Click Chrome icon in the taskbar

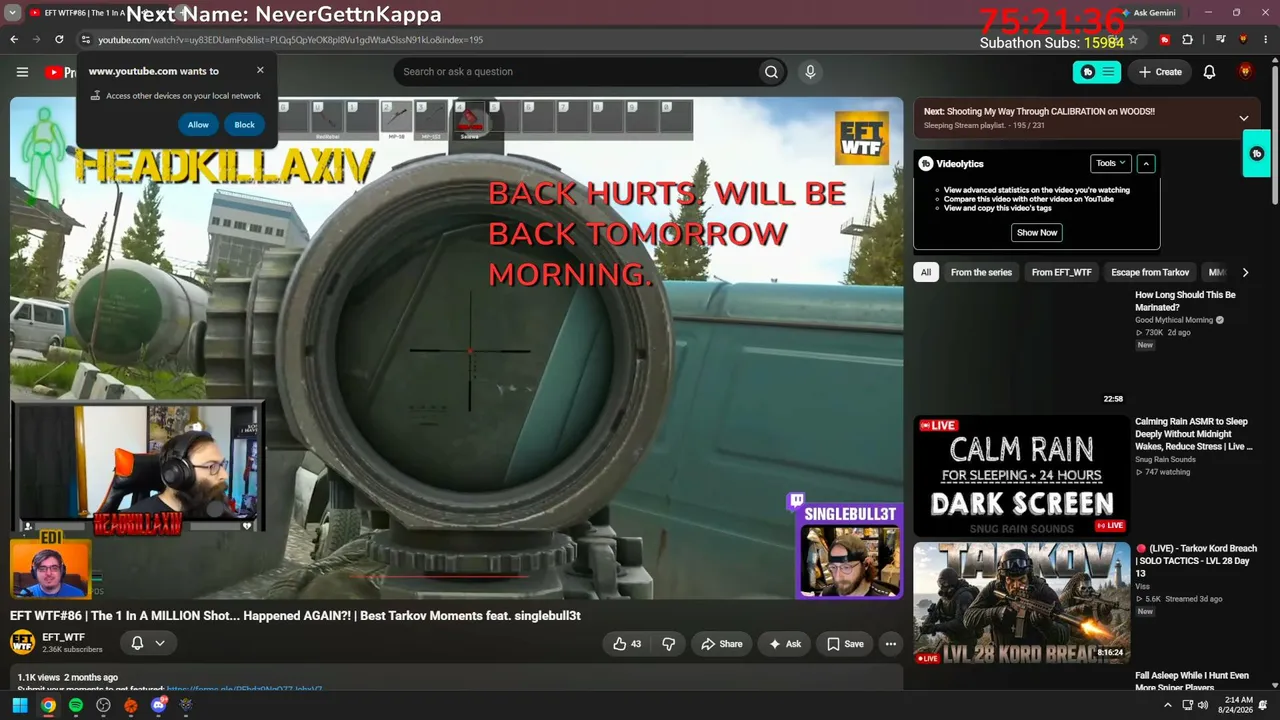pyautogui.click(x=48, y=706)
